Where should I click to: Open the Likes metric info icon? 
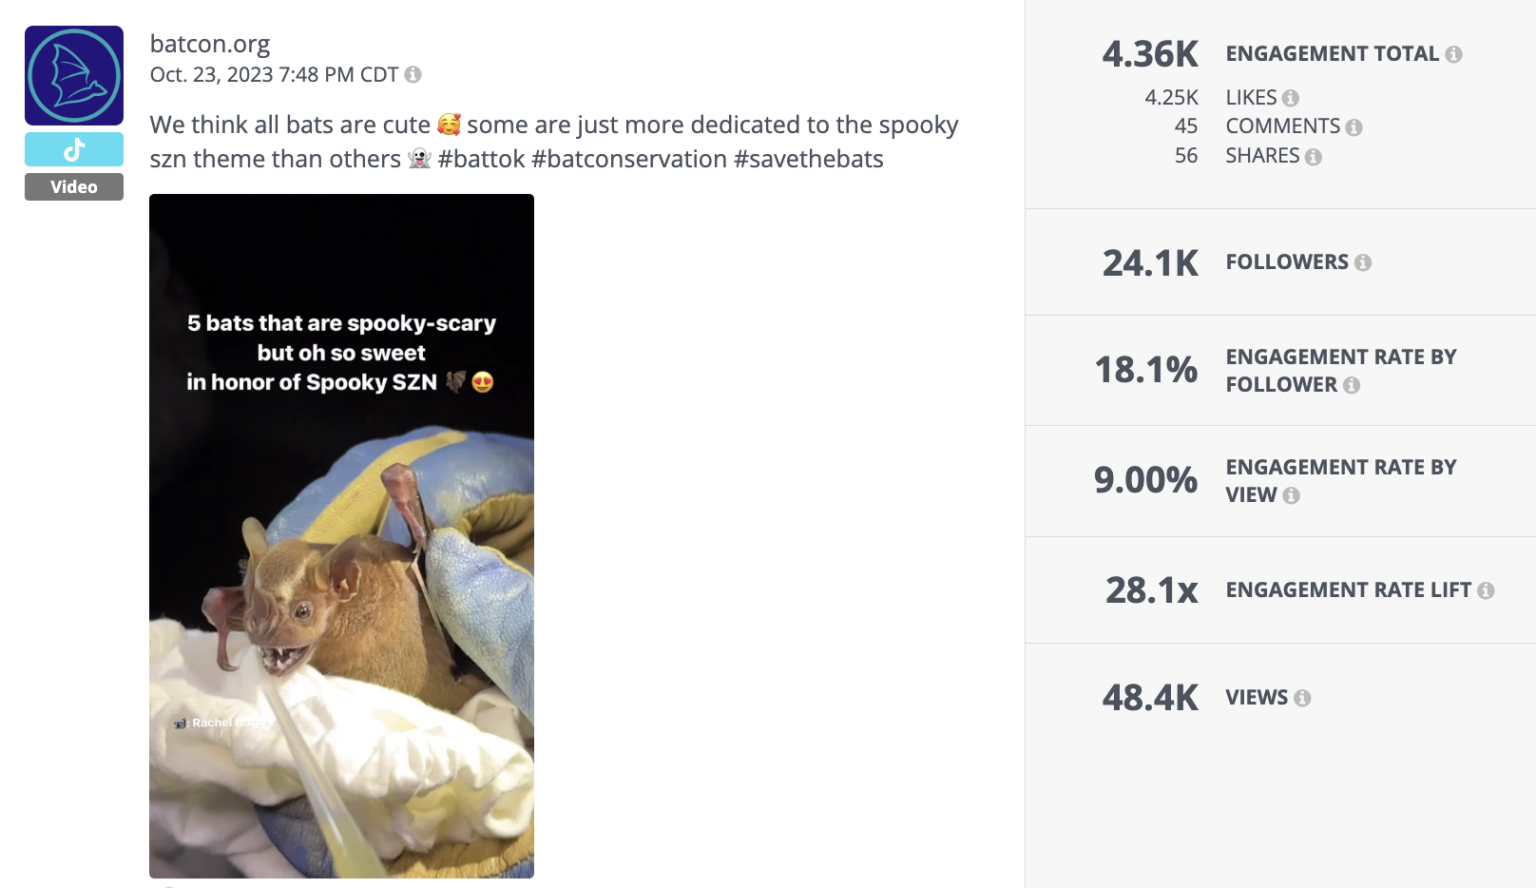(1290, 97)
